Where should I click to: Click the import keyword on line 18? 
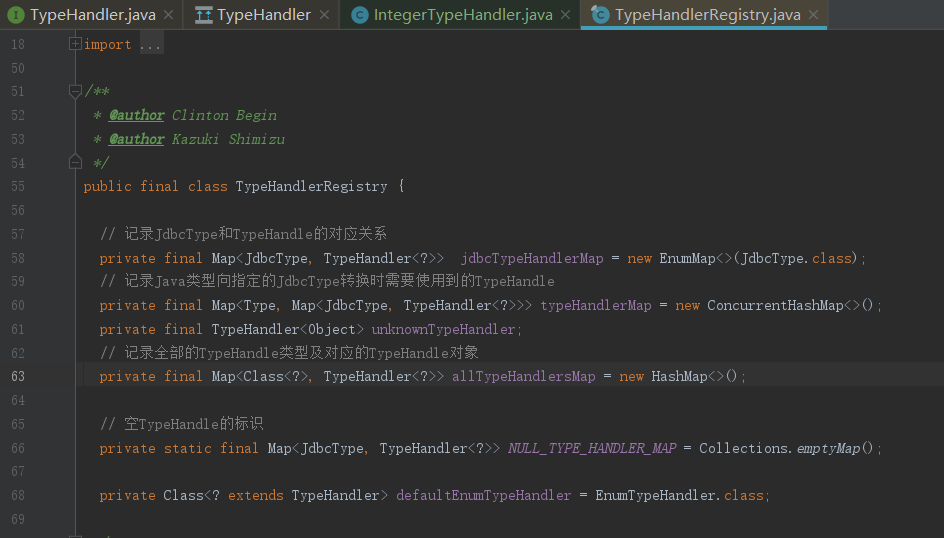[107, 45]
